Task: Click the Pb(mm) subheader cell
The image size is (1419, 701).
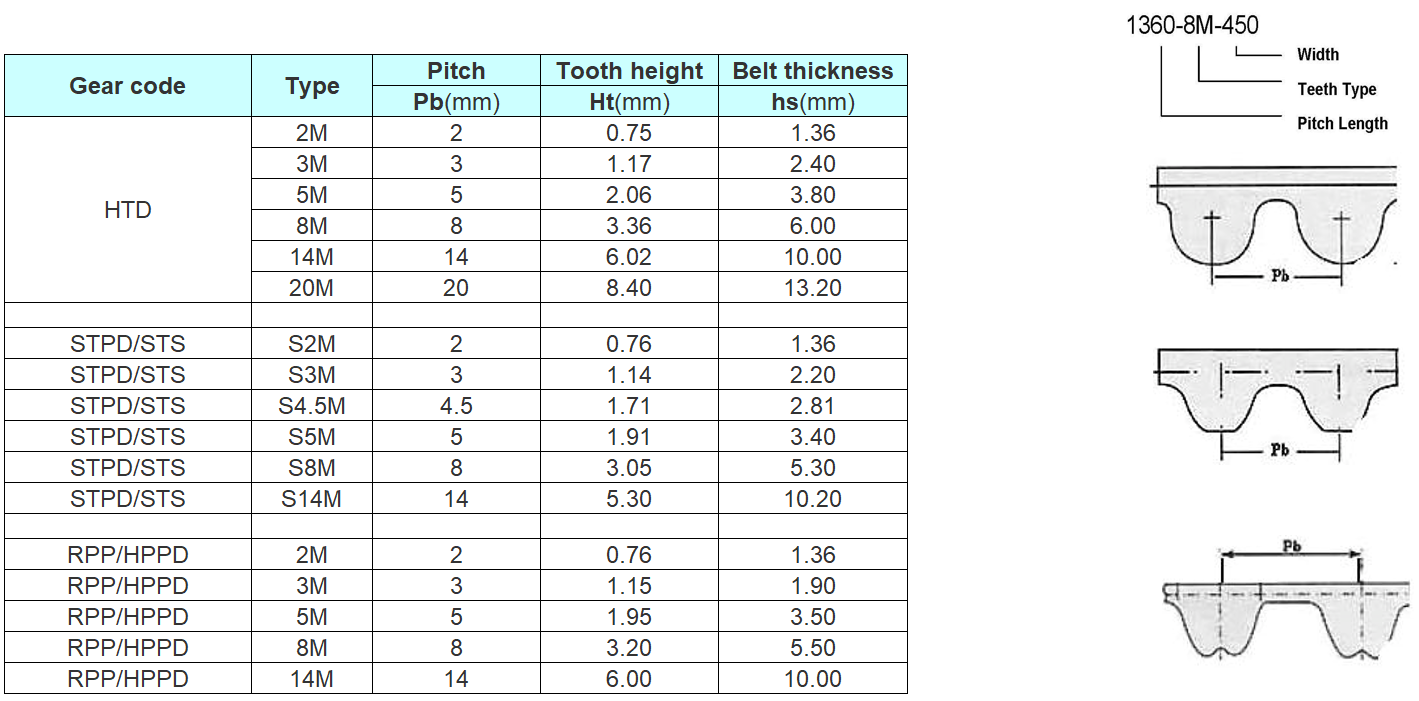Action: [456, 102]
